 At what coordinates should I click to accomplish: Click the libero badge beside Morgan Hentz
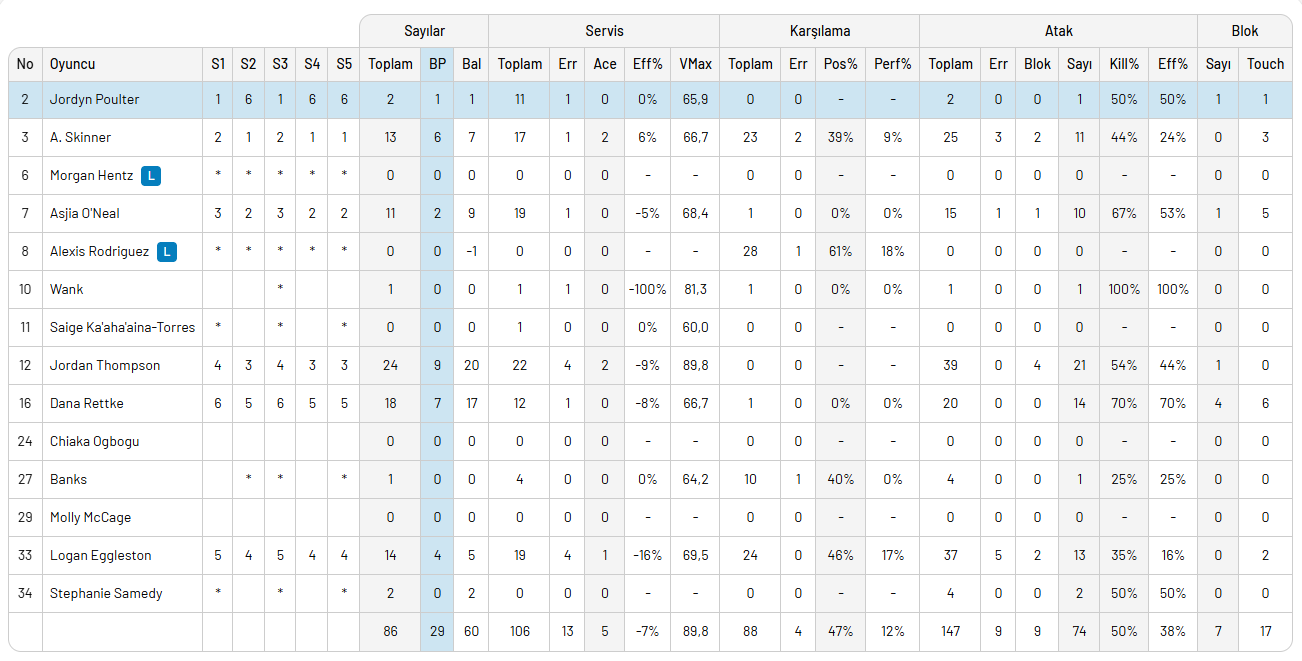click(x=151, y=176)
